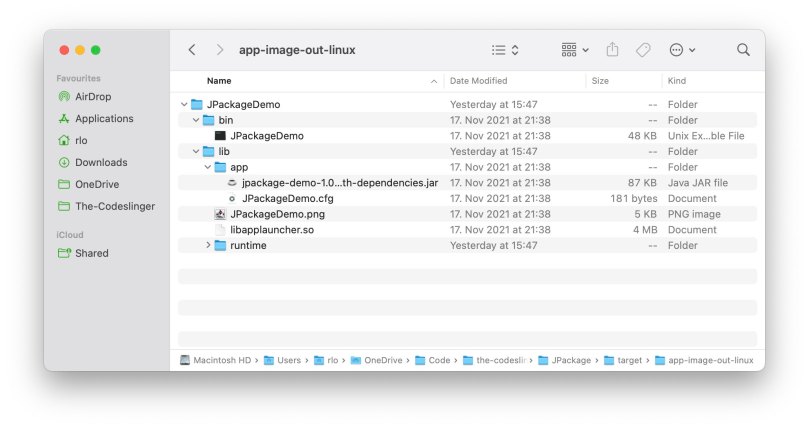Open the Shared iCloud sidebar item
Screen dimensions: 809x429
(x=91, y=254)
